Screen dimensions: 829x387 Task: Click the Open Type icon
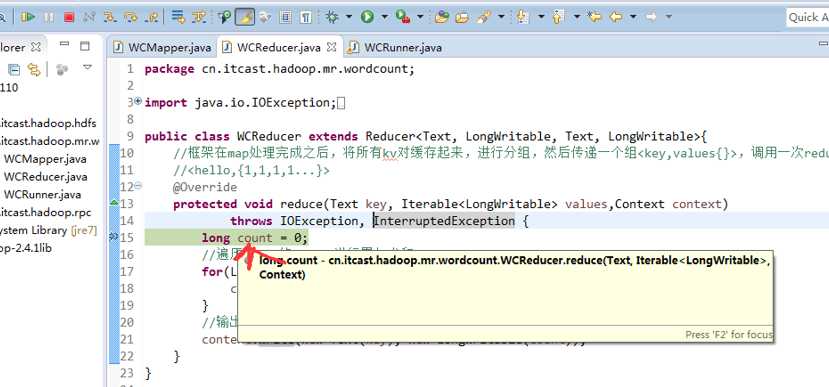[442, 17]
